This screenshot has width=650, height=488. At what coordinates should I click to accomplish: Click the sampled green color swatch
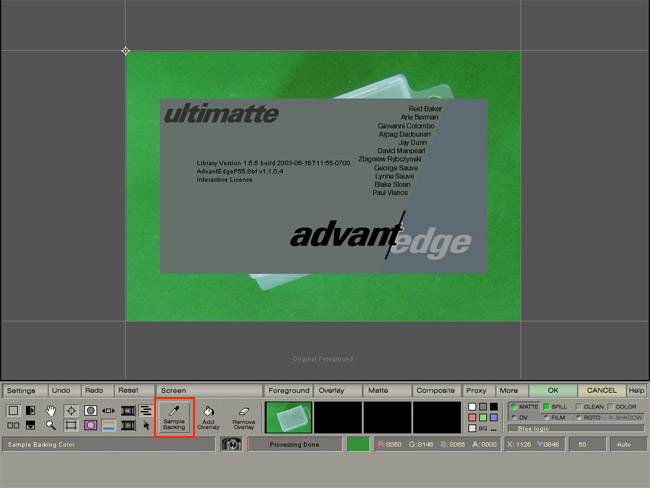coord(358,444)
